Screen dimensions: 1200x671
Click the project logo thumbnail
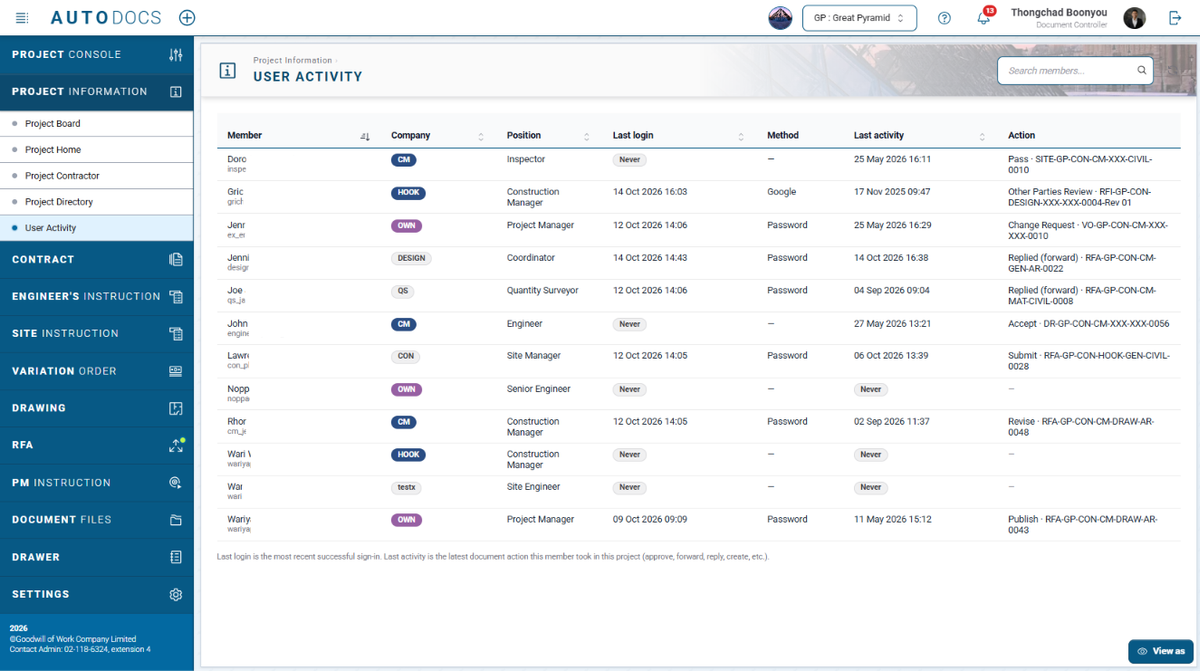[x=779, y=18]
